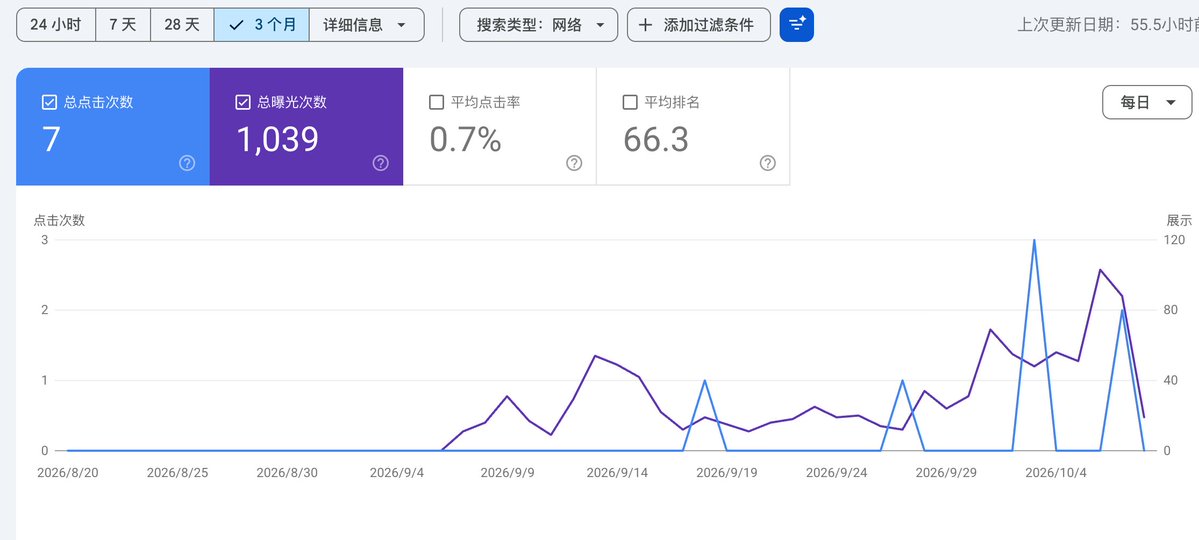Image resolution: width=1199 pixels, height=540 pixels.
Task: Click the 点击次数 axis title
Action: pyautogui.click(x=59, y=221)
